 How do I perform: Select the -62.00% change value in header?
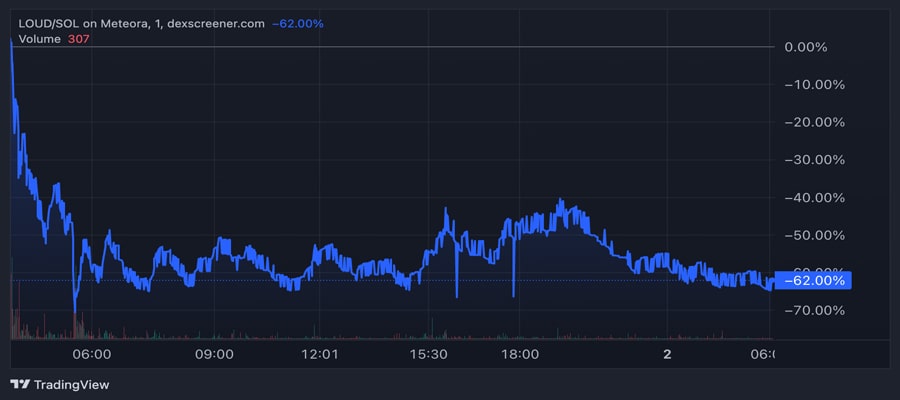coord(297,24)
